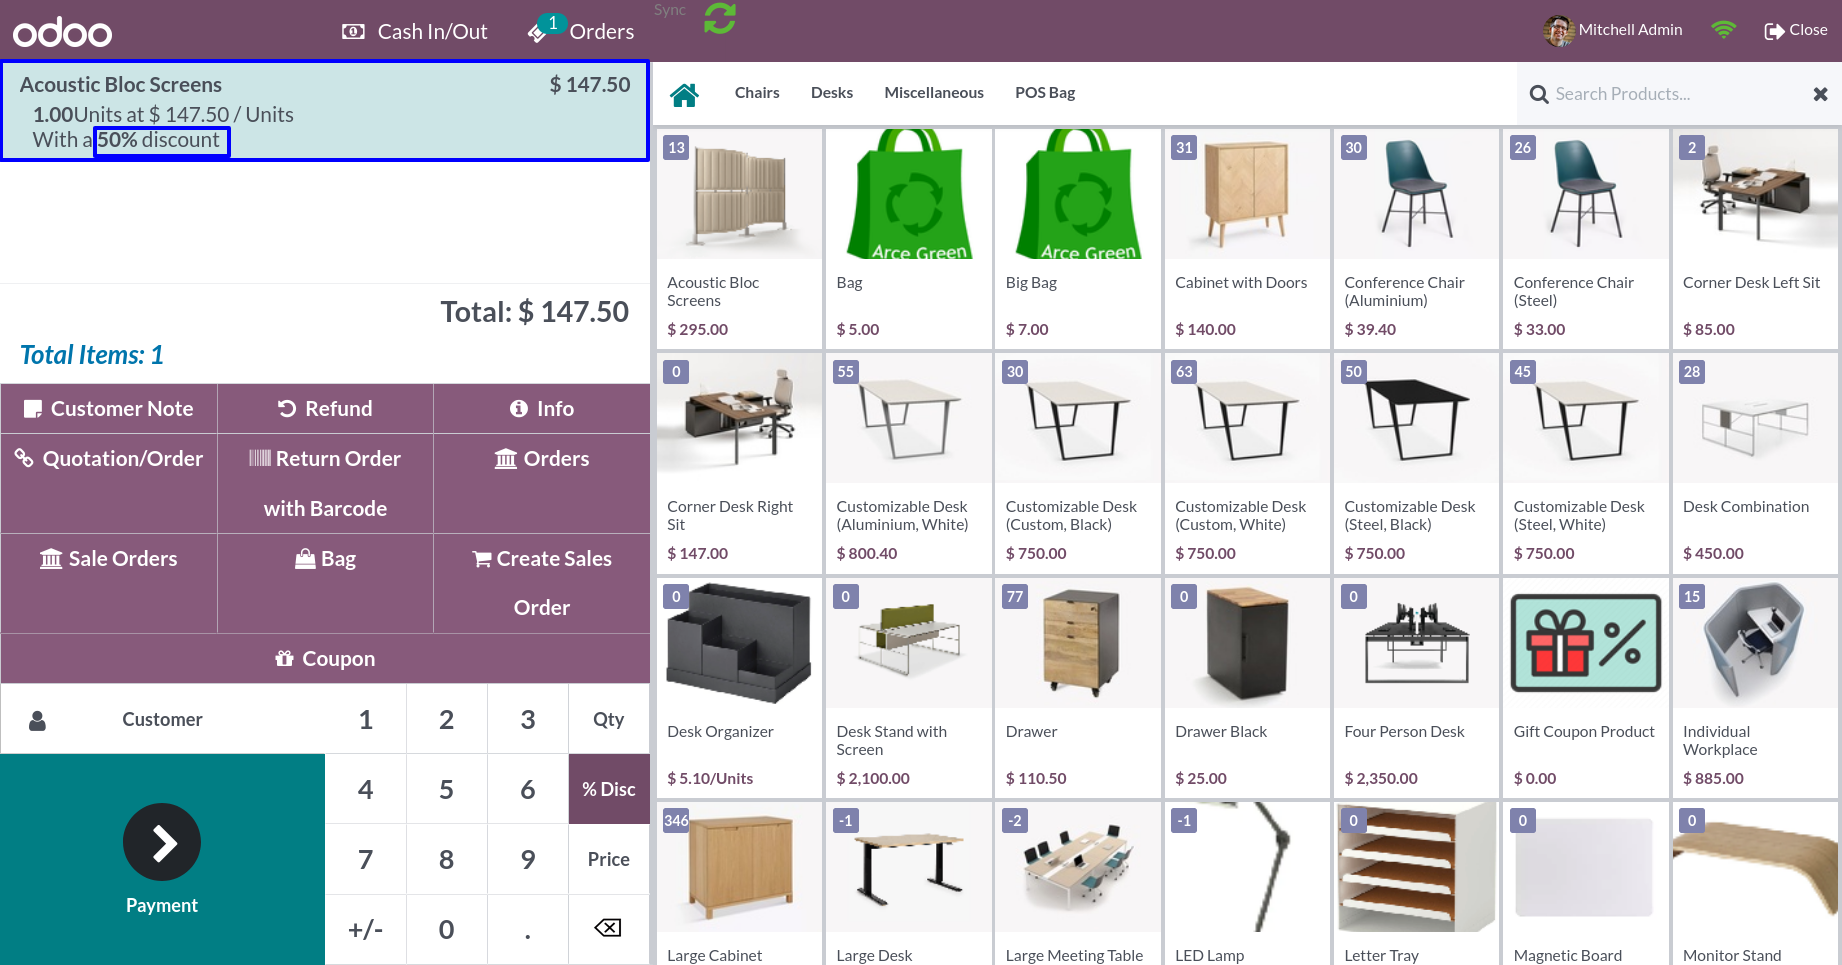The height and width of the screenshot is (965, 1842).
Task: Select Price mode on numpad
Action: click(609, 859)
